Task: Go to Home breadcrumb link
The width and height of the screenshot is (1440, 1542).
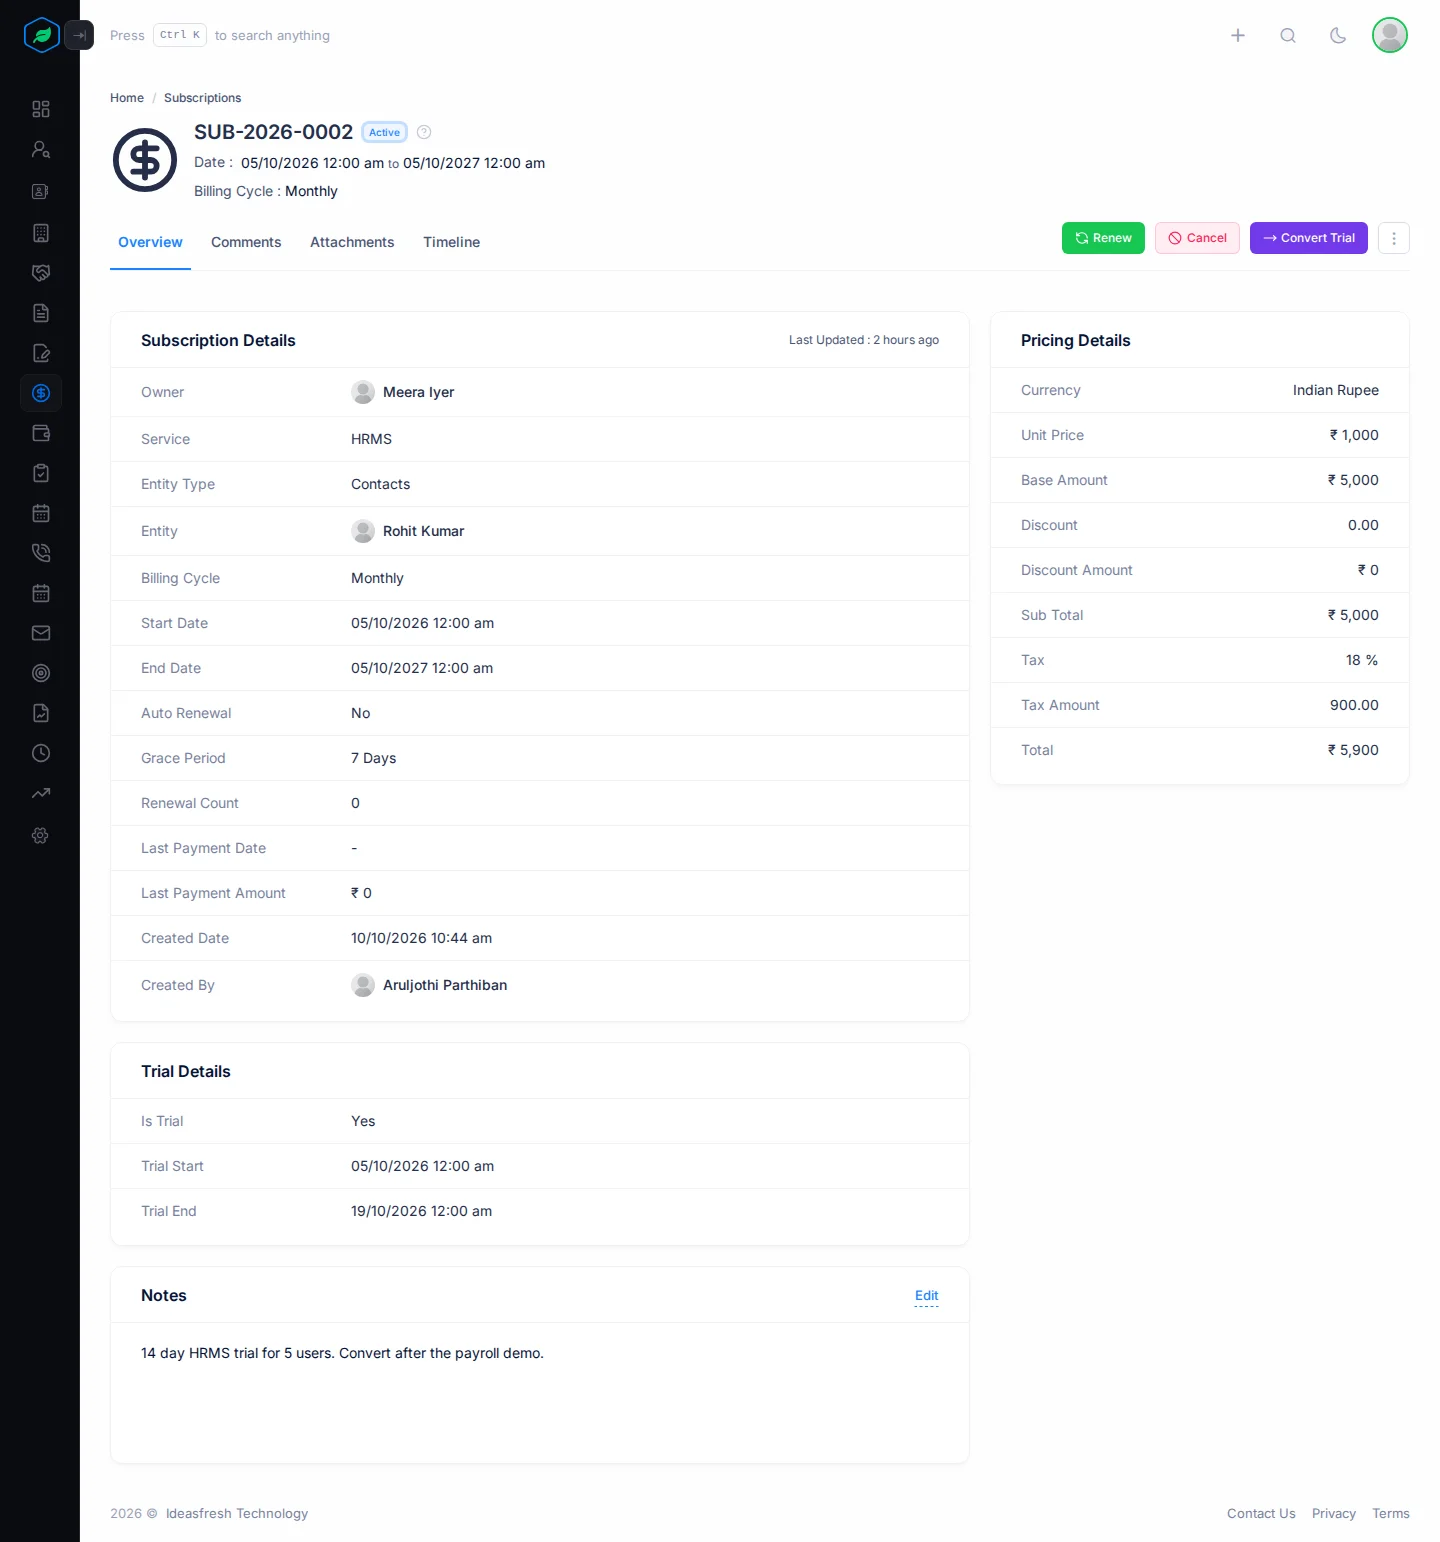Action: [x=127, y=98]
